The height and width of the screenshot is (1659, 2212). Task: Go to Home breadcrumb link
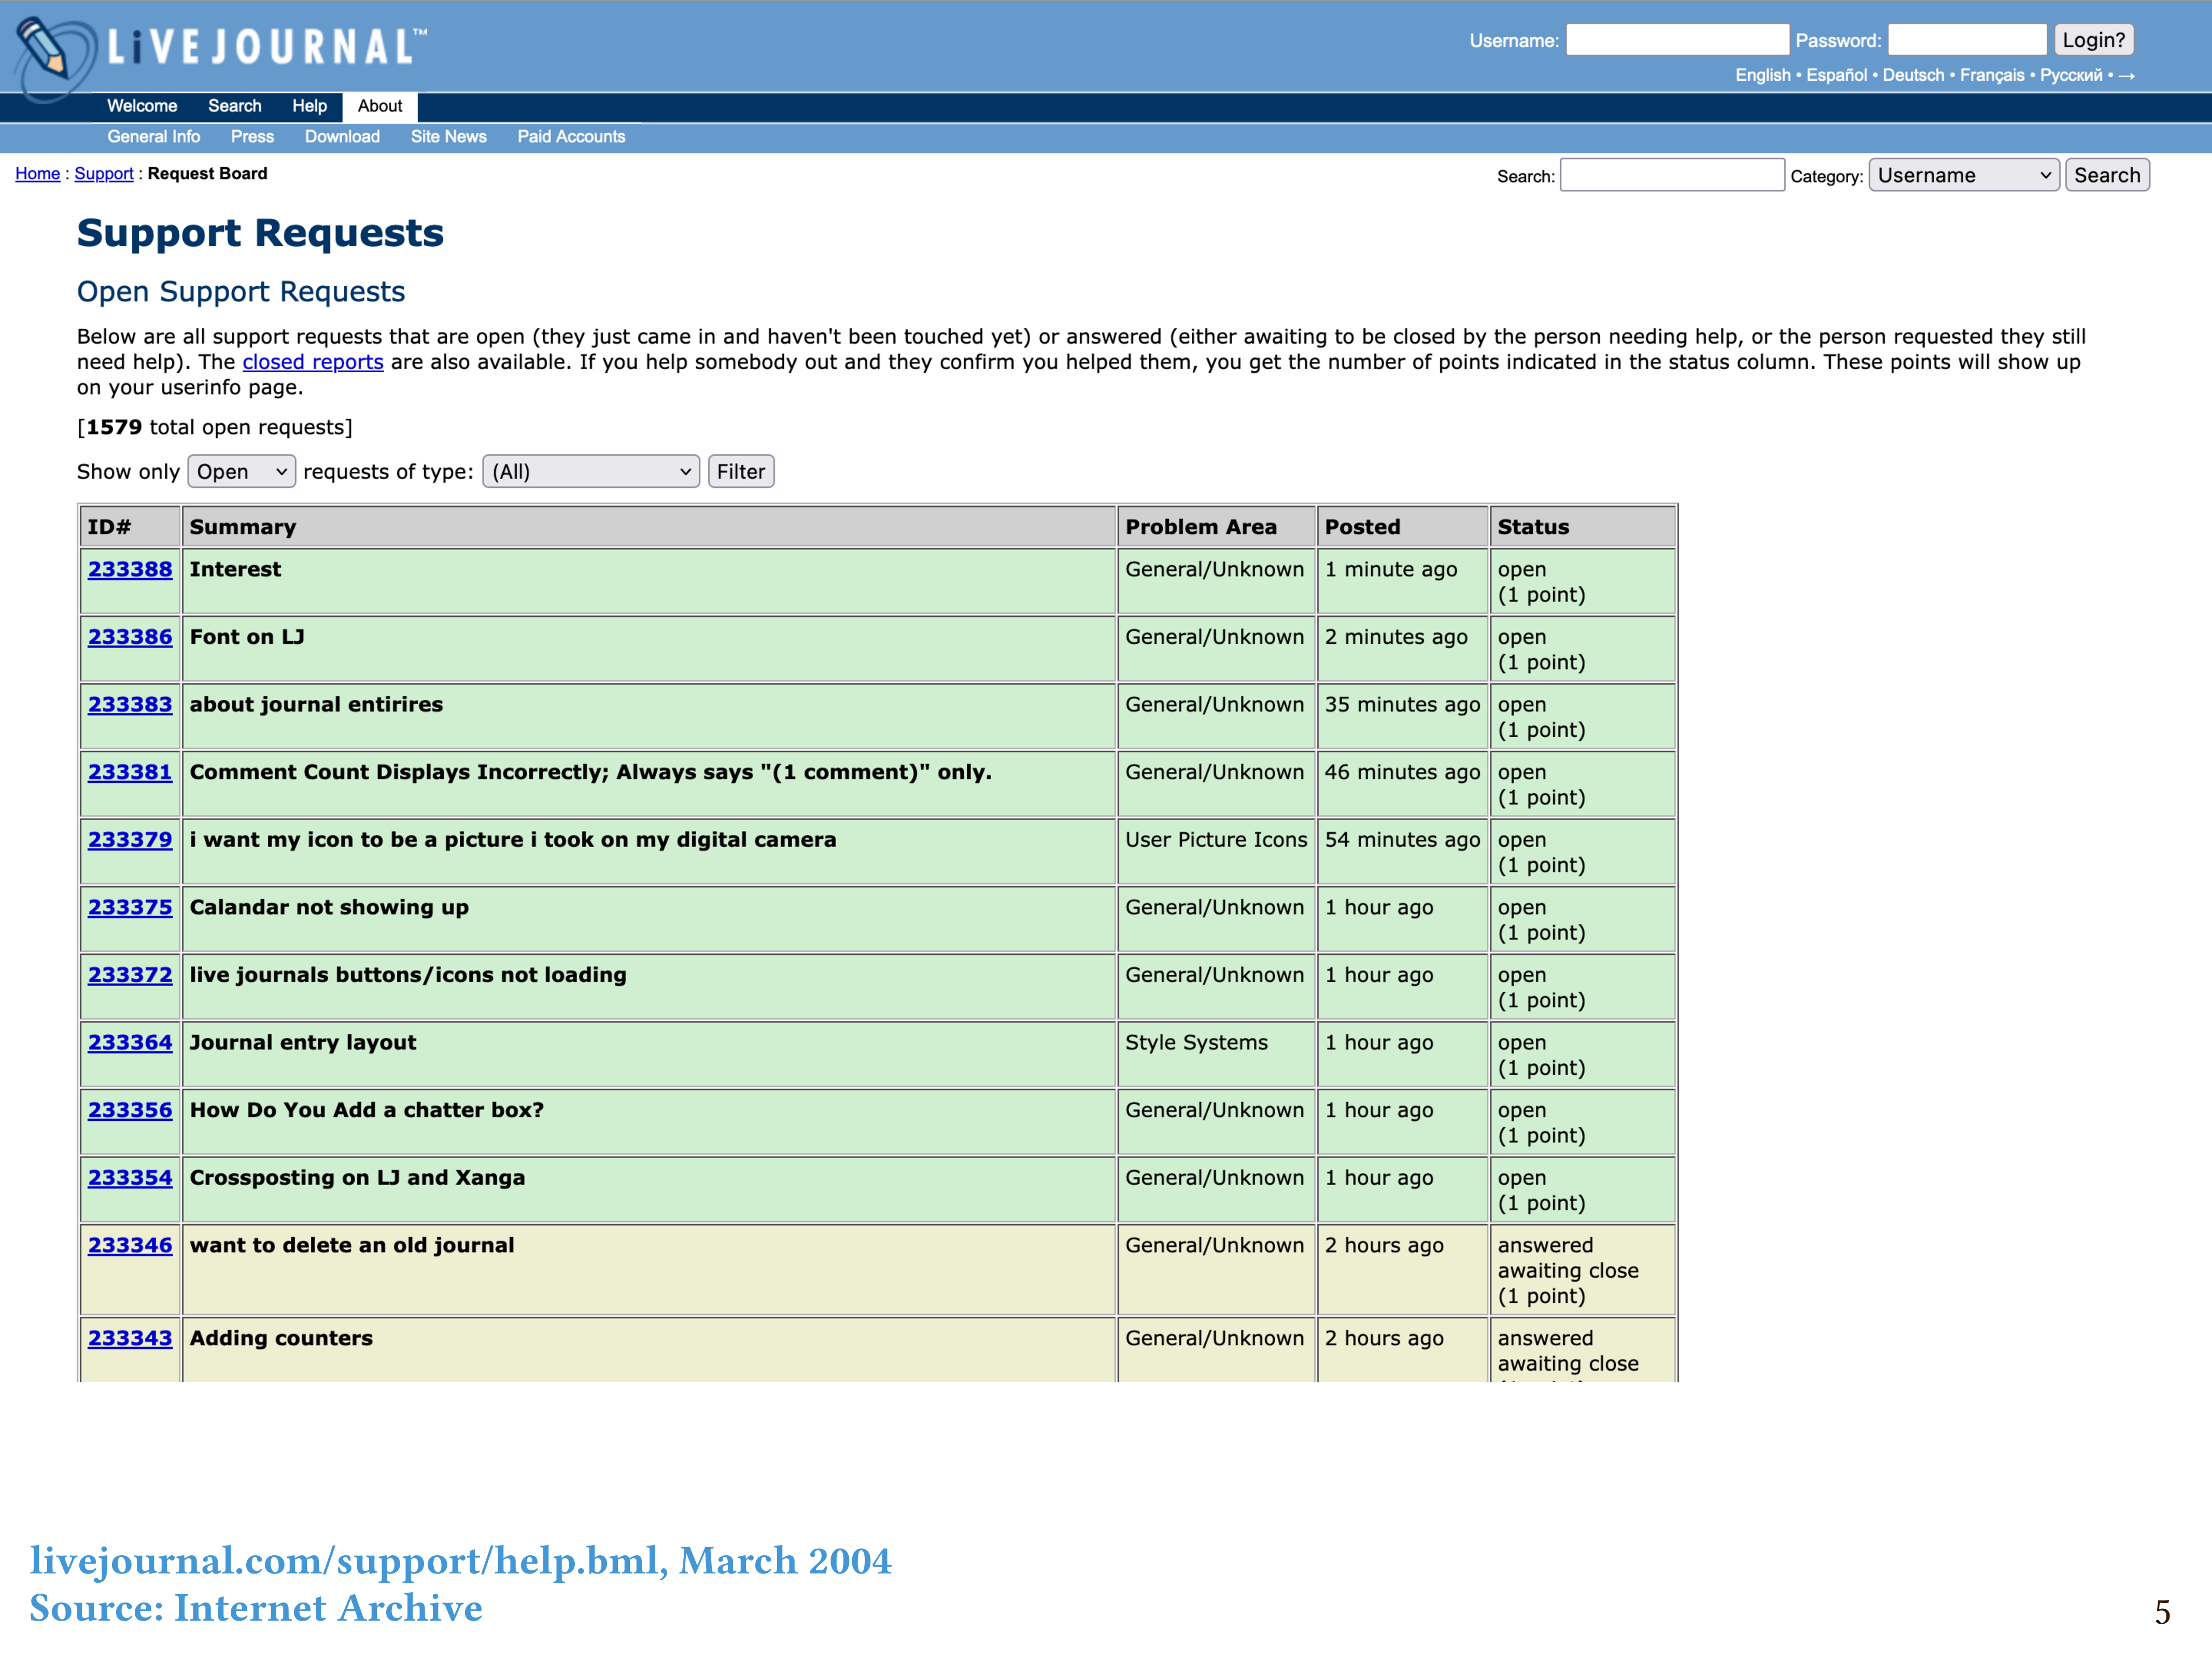[x=37, y=174]
